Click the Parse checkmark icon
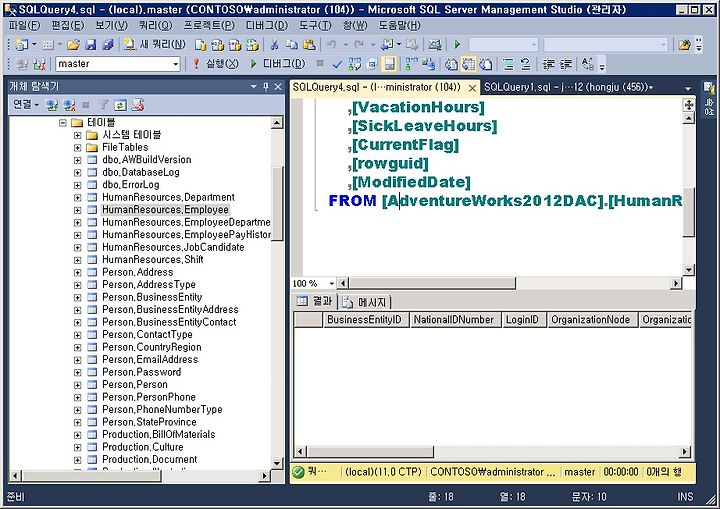Image resolution: width=720 pixels, height=509 pixels. pos(337,64)
